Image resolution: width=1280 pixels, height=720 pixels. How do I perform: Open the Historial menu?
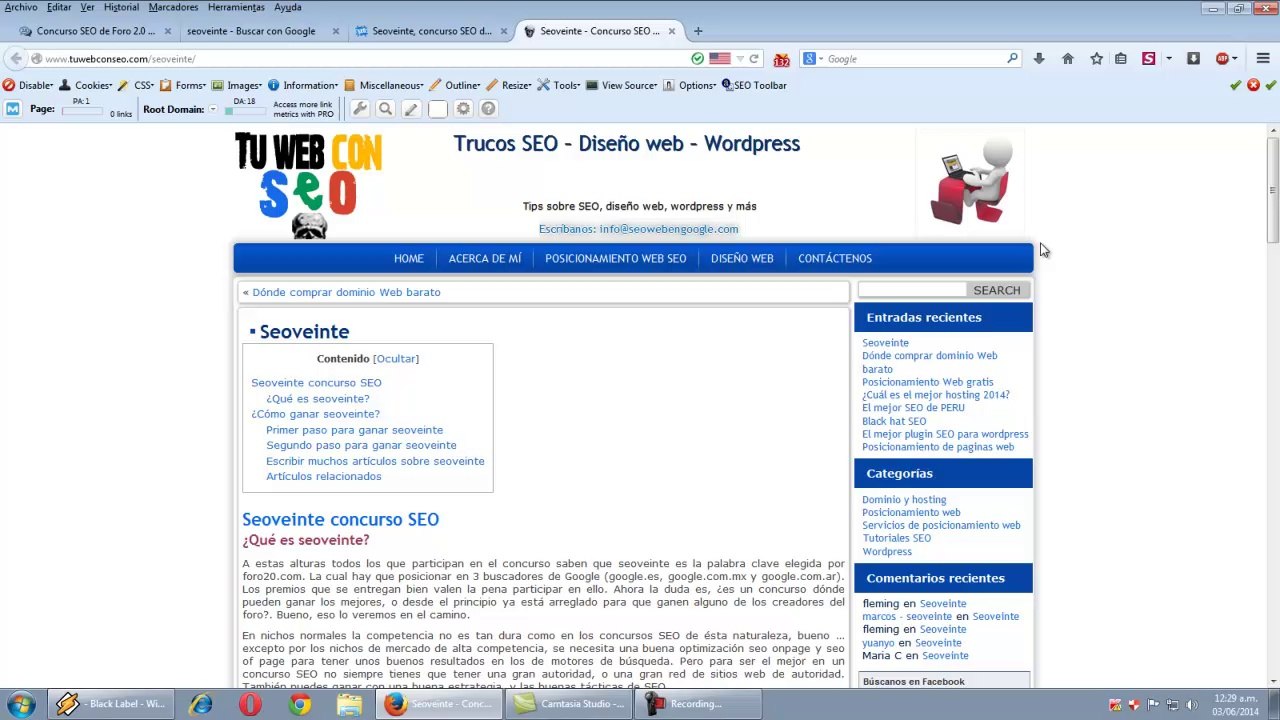121,7
